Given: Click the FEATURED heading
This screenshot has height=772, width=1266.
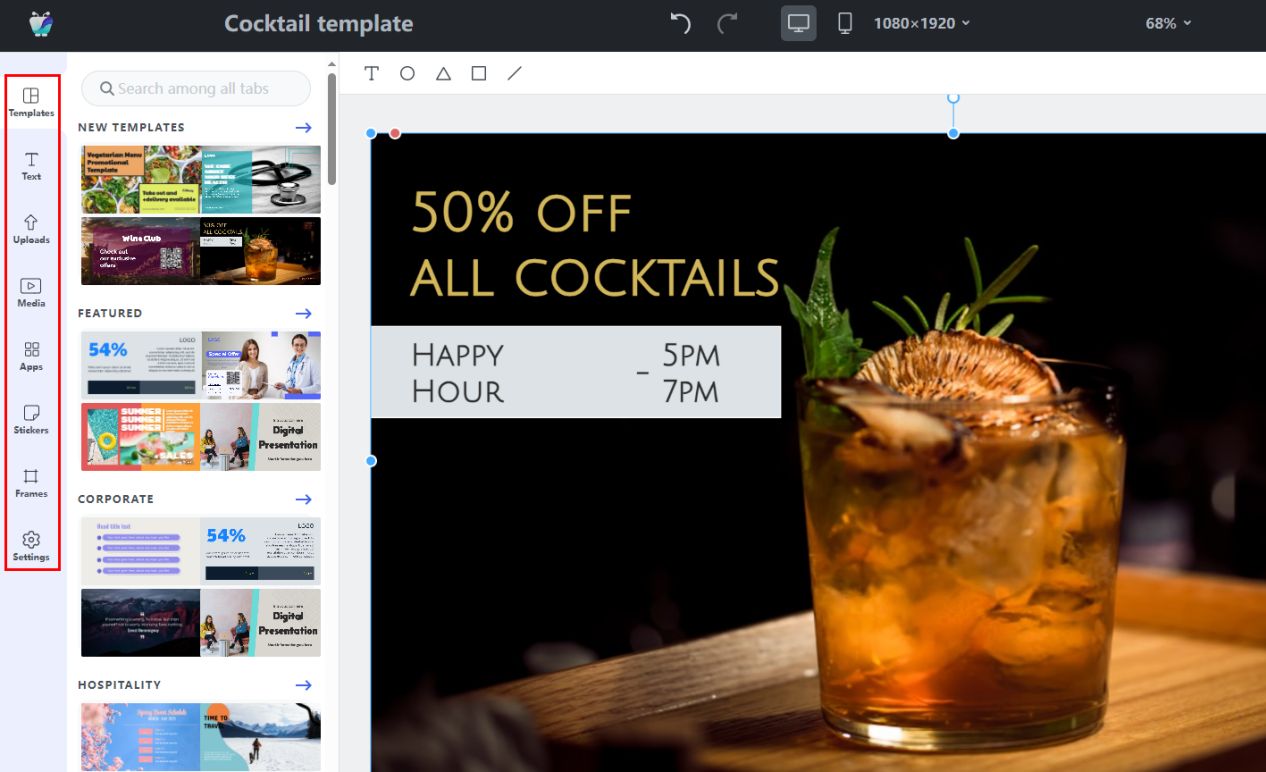Looking at the screenshot, I should click(x=110, y=314).
